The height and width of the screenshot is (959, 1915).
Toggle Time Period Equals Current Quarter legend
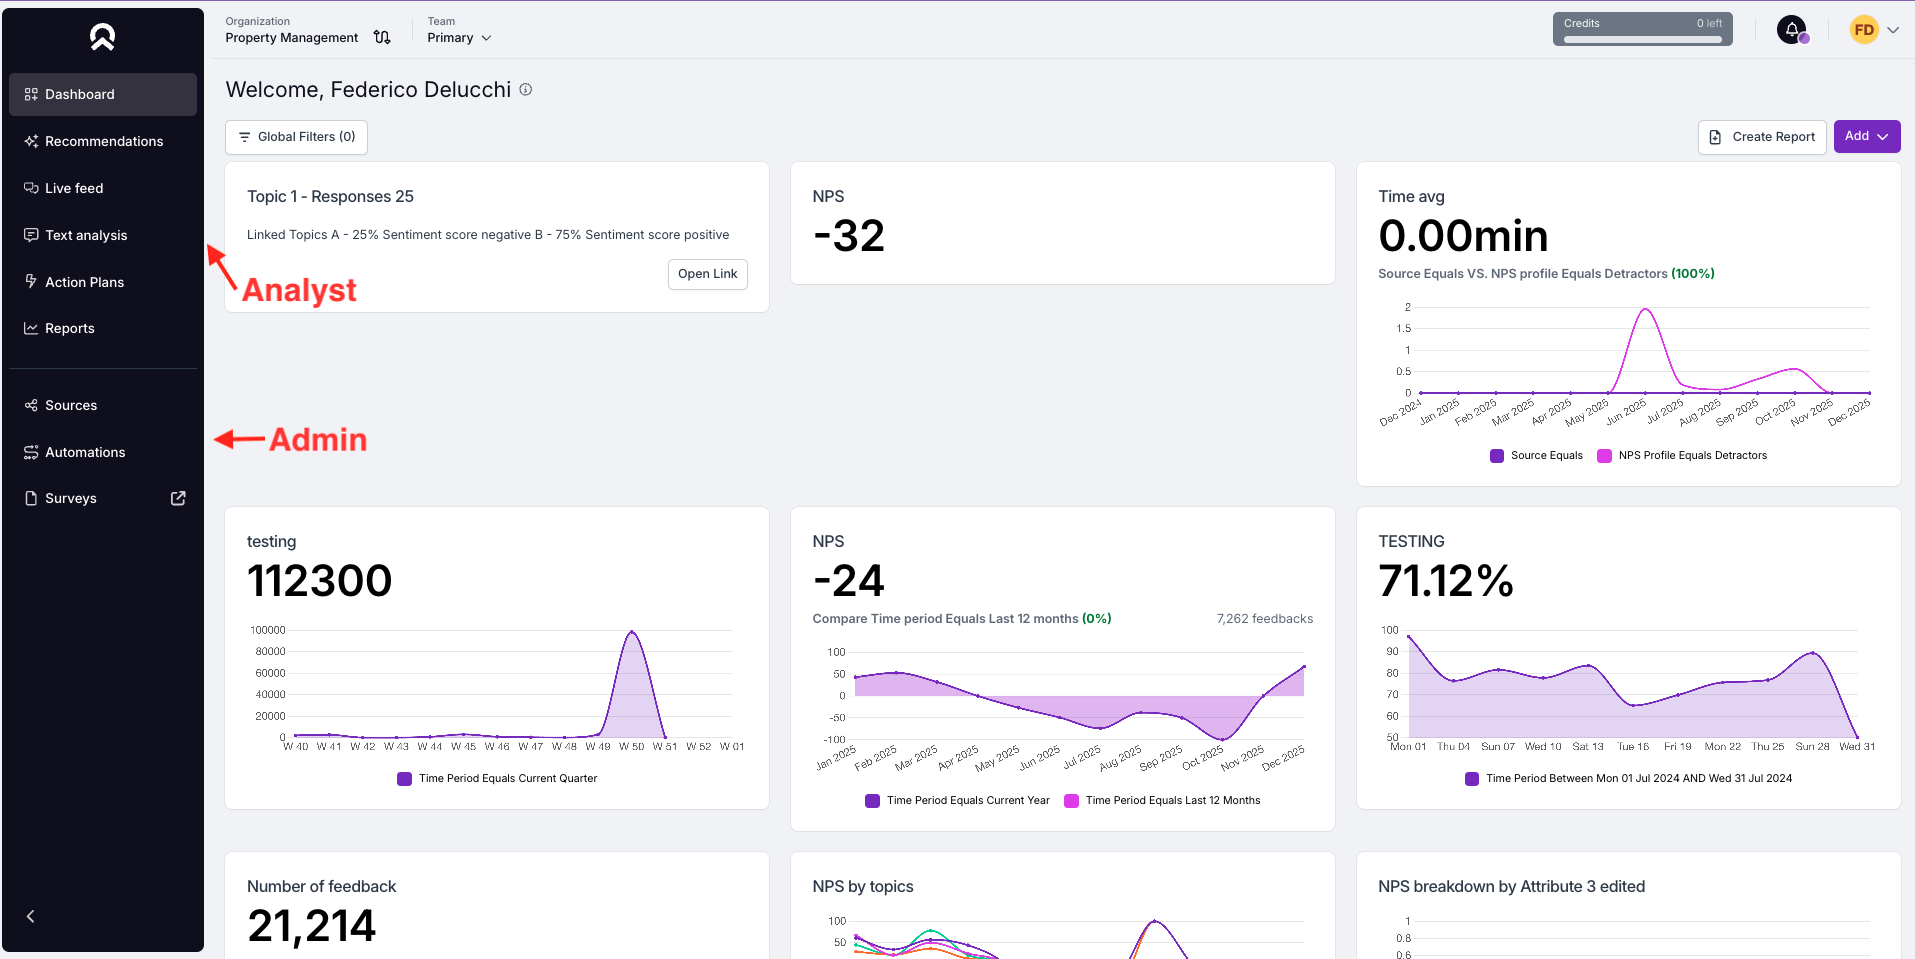pyautogui.click(x=497, y=779)
